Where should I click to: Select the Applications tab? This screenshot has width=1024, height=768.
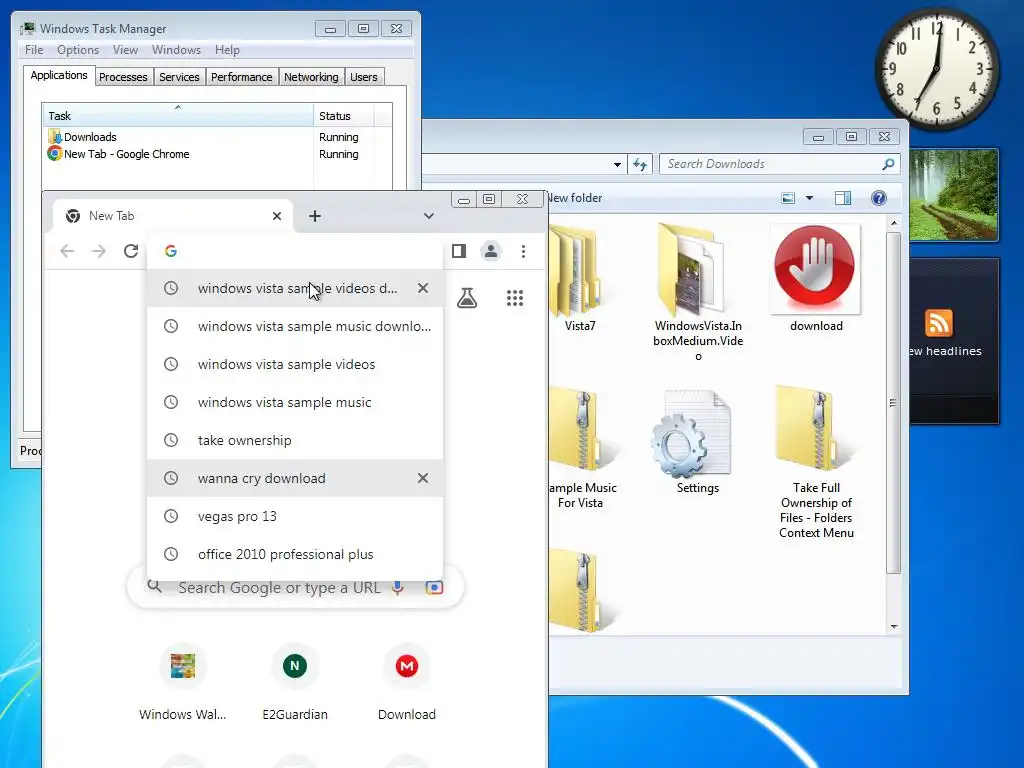coord(59,75)
